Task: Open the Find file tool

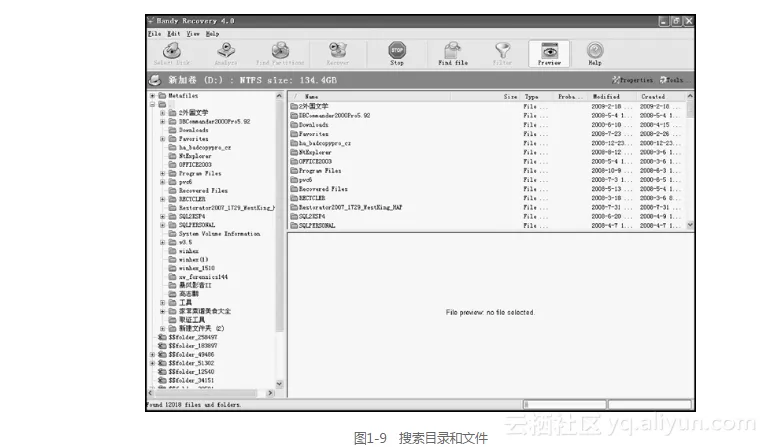Action: click(453, 53)
